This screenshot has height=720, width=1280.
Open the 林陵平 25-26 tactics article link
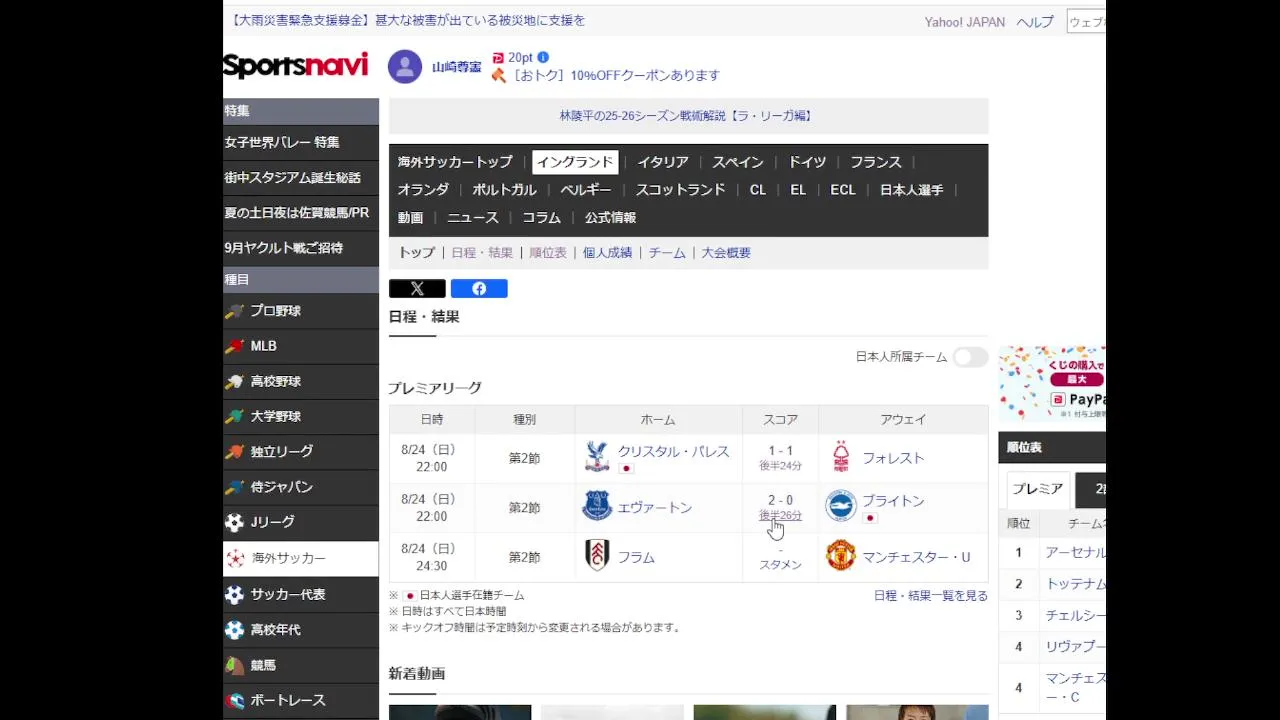686,116
